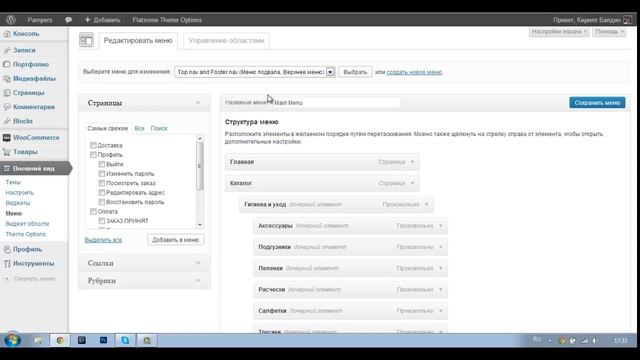
Task: Expand the Каталог menu item settings
Action: point(412,183)
